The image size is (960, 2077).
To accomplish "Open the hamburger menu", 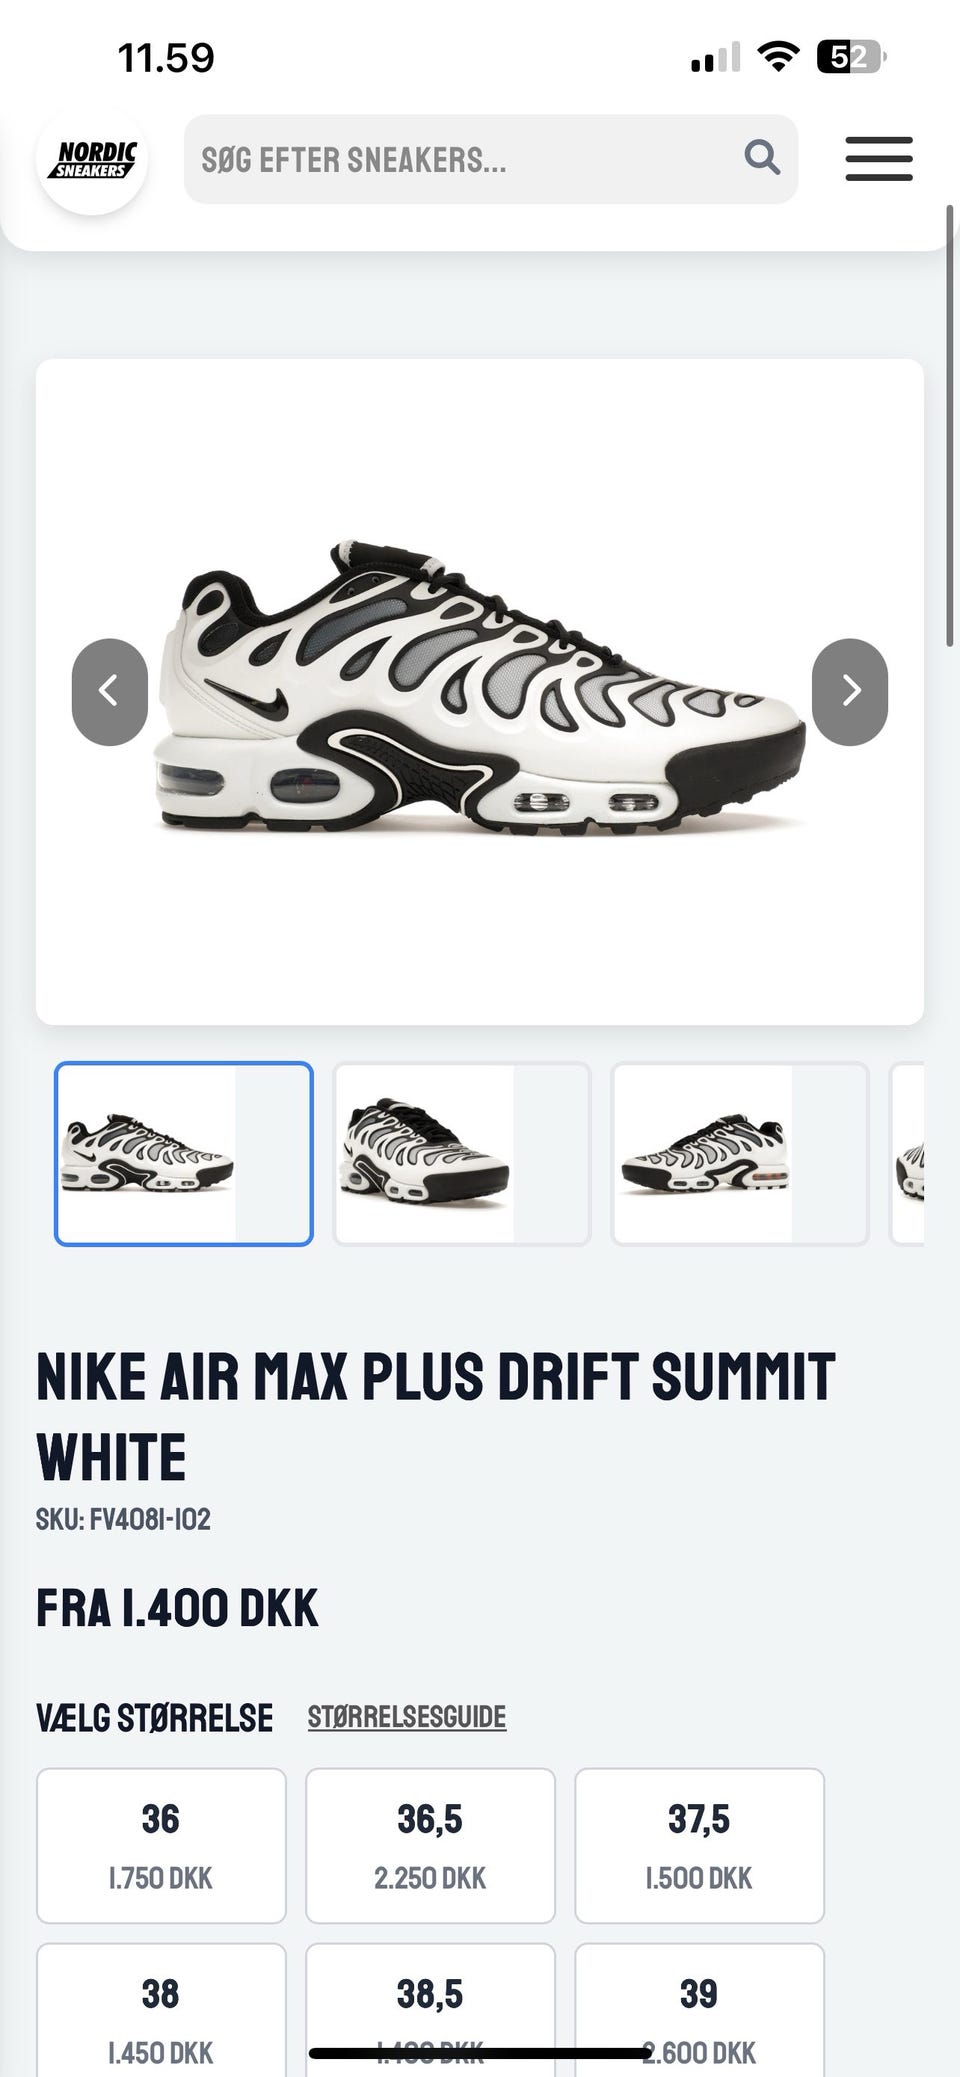I will [x=879, y=159].
